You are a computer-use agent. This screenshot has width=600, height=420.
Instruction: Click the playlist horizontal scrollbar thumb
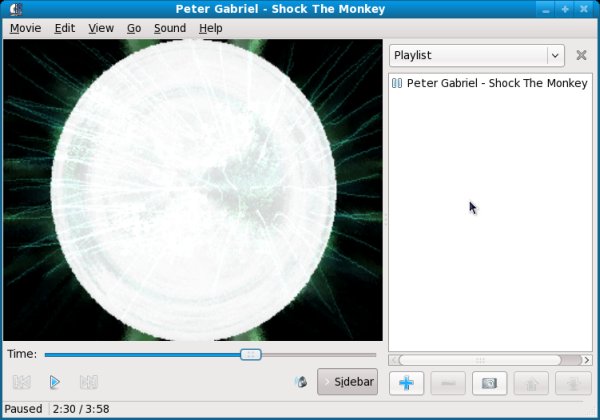[x=480, y=360]
